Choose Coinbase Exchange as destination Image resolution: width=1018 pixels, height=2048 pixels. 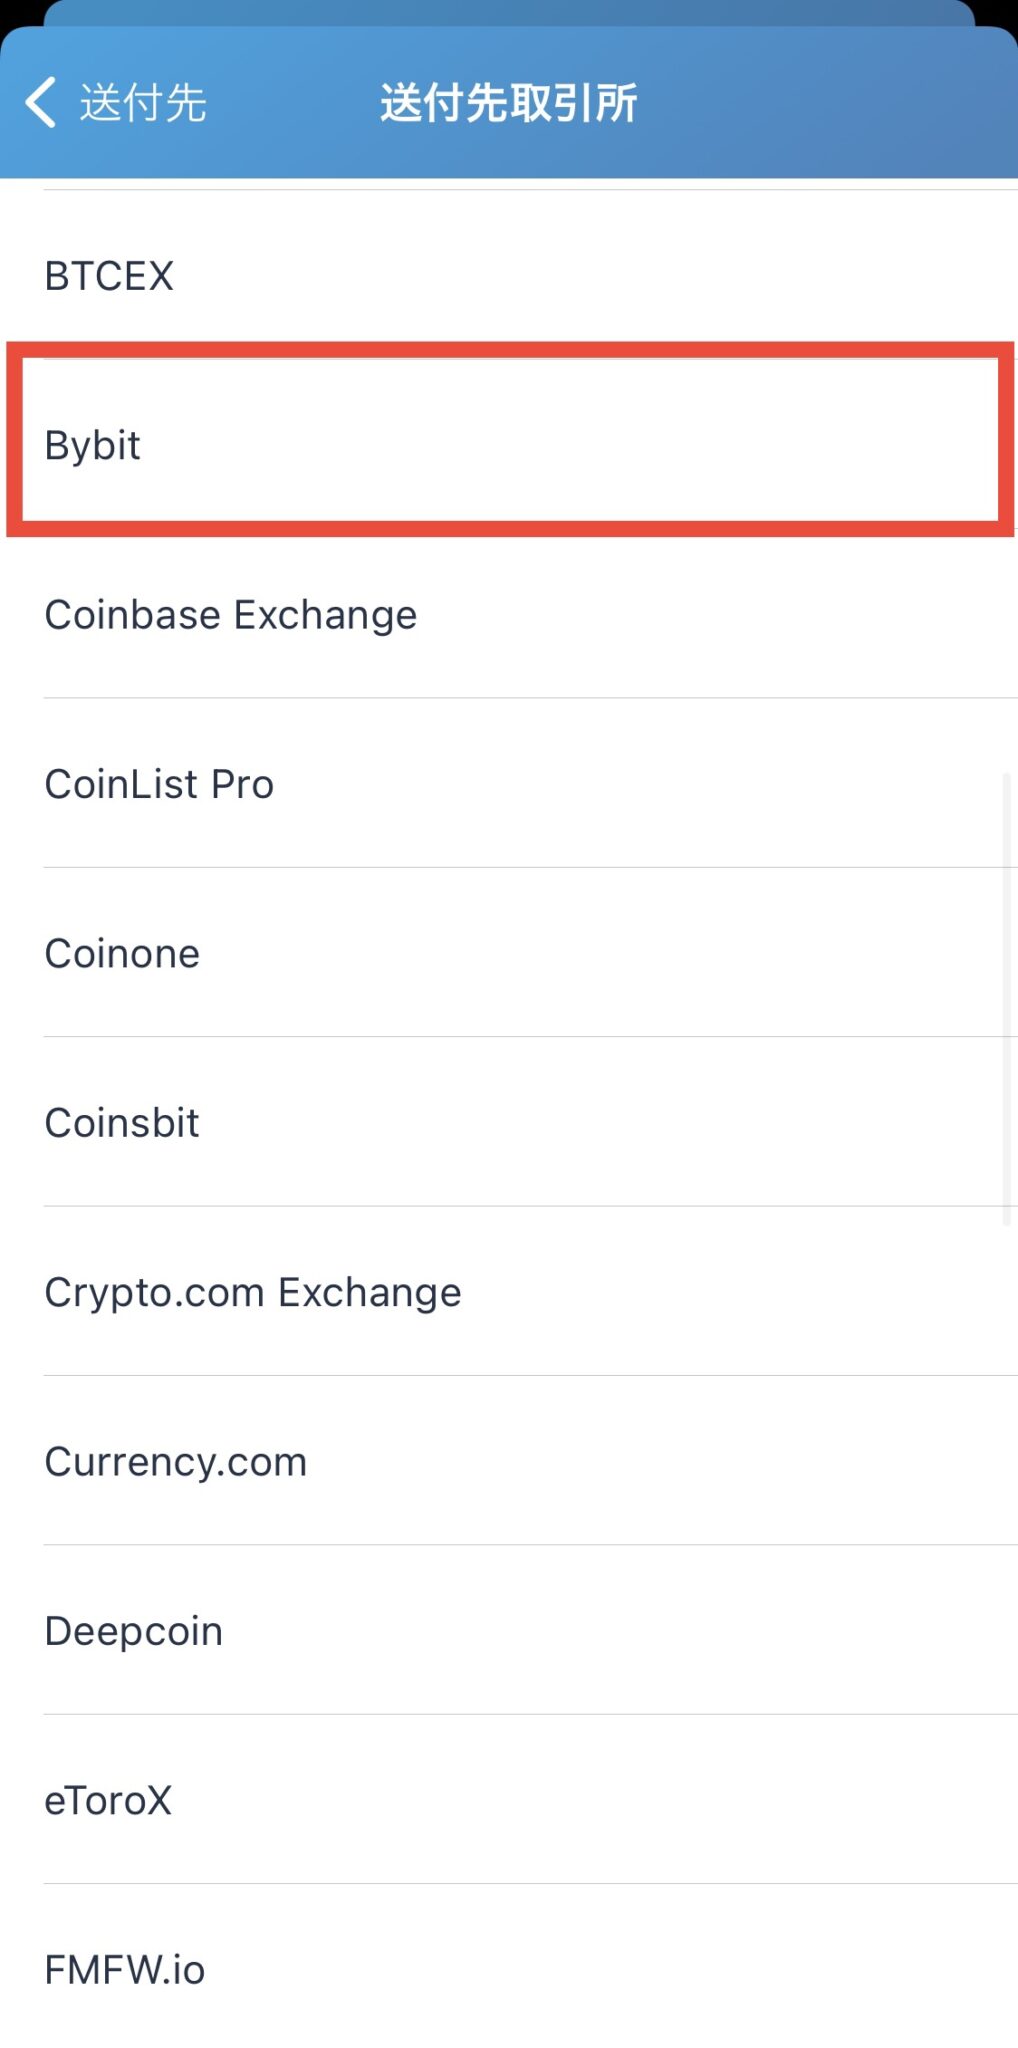tap(230, 615)
